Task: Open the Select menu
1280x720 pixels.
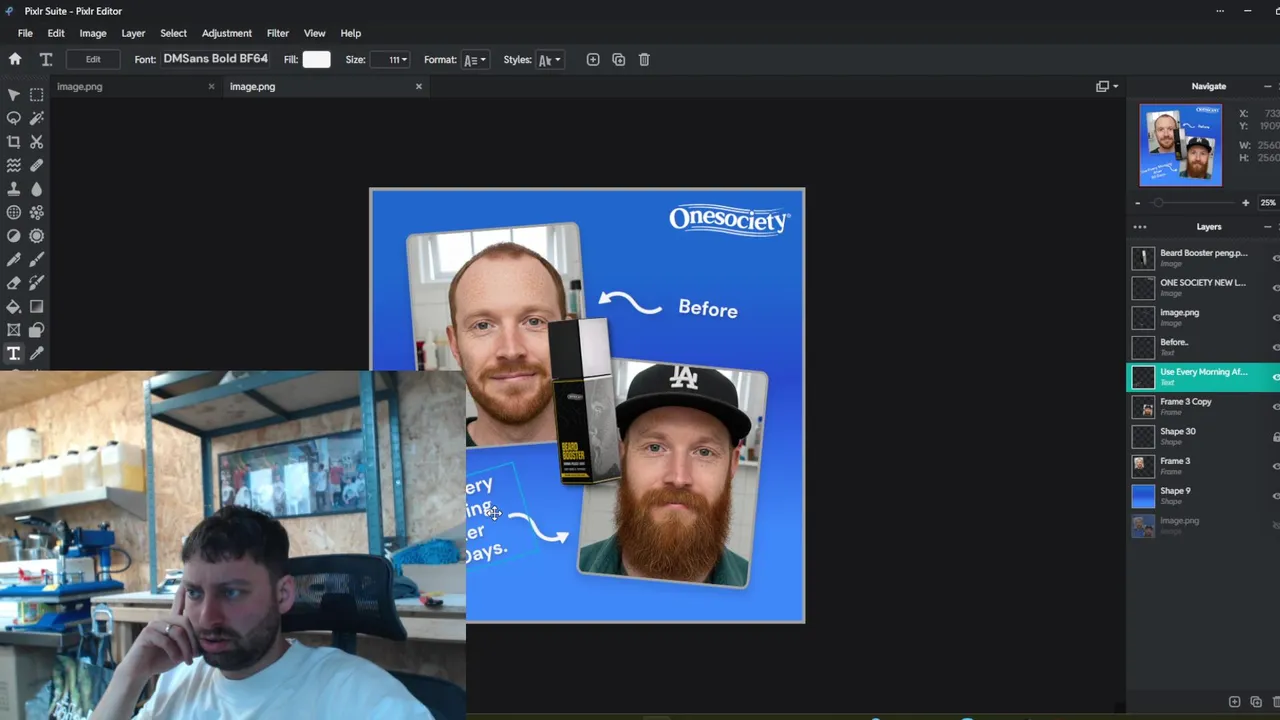Action: coord(173,33)
